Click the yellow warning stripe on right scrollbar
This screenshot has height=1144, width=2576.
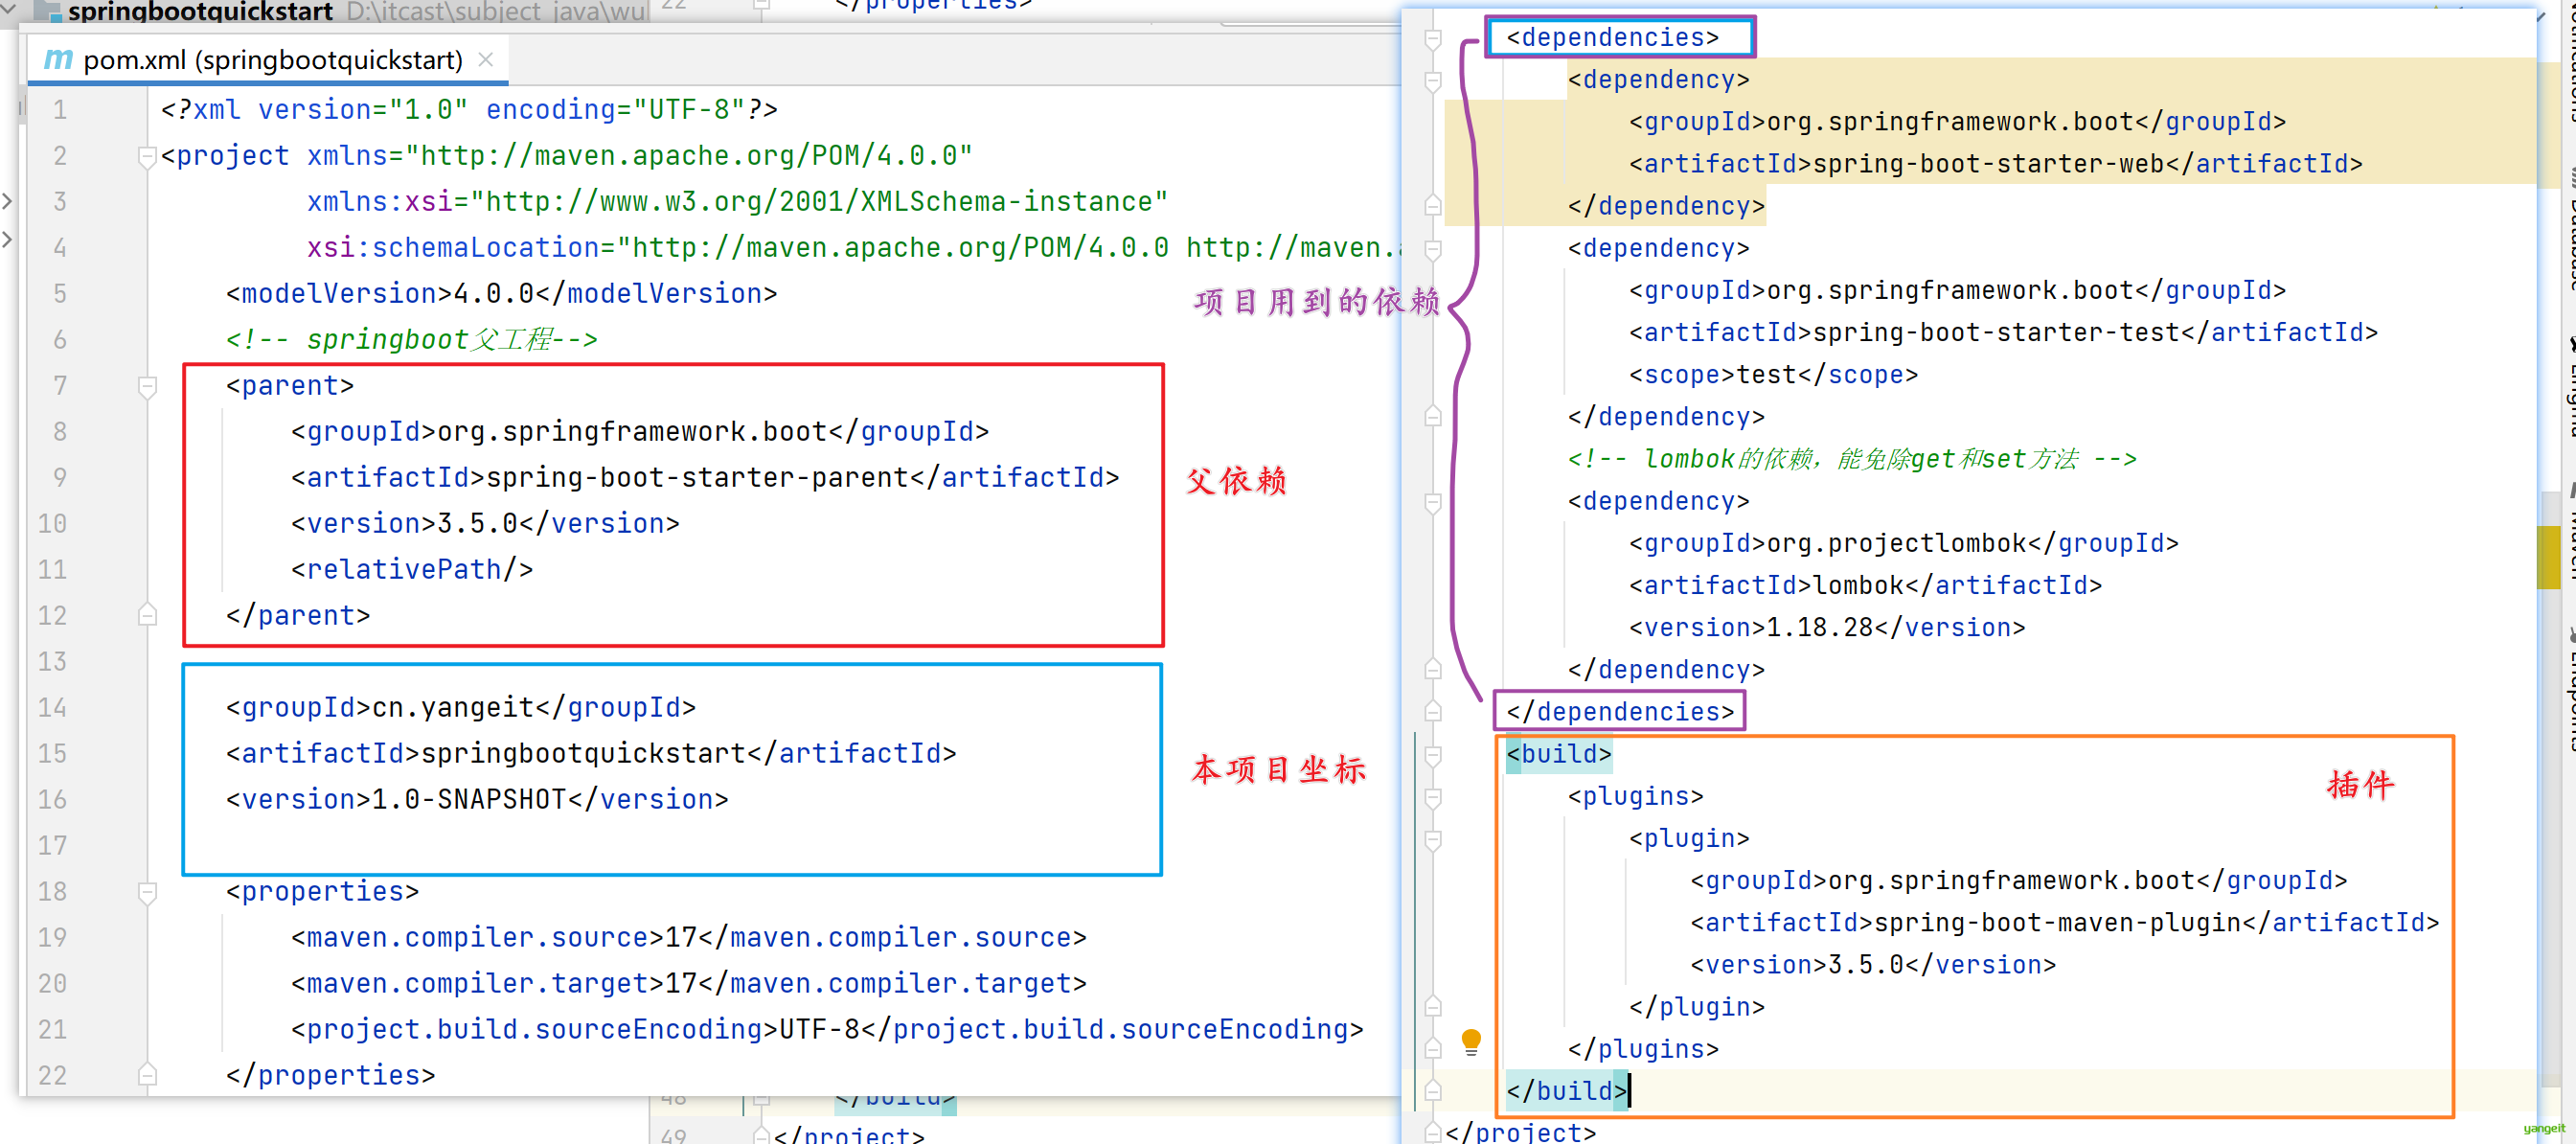2548,557
